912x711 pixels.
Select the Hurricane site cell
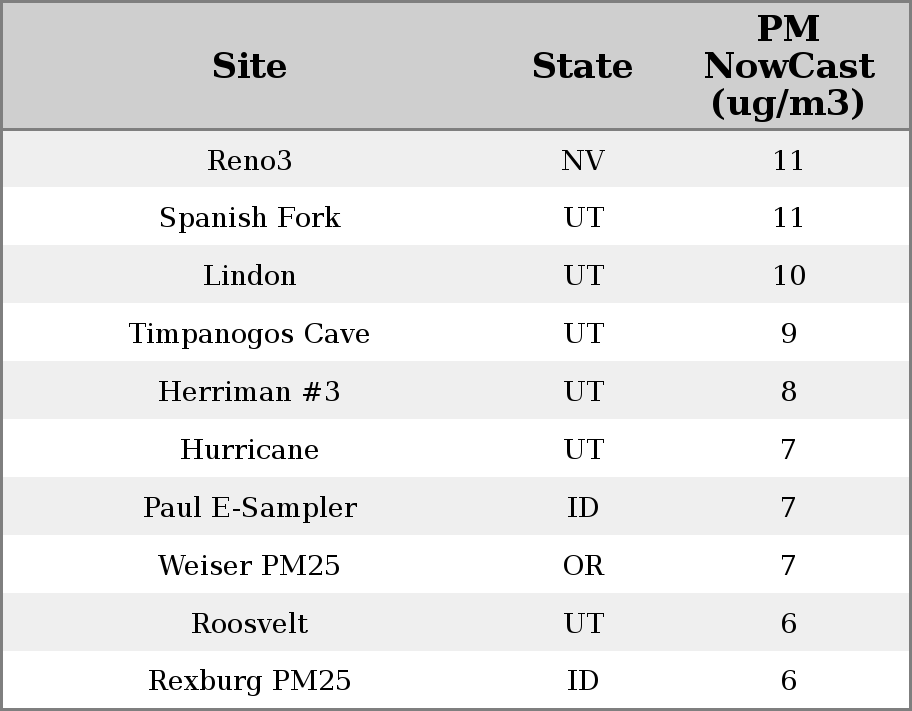249,450
